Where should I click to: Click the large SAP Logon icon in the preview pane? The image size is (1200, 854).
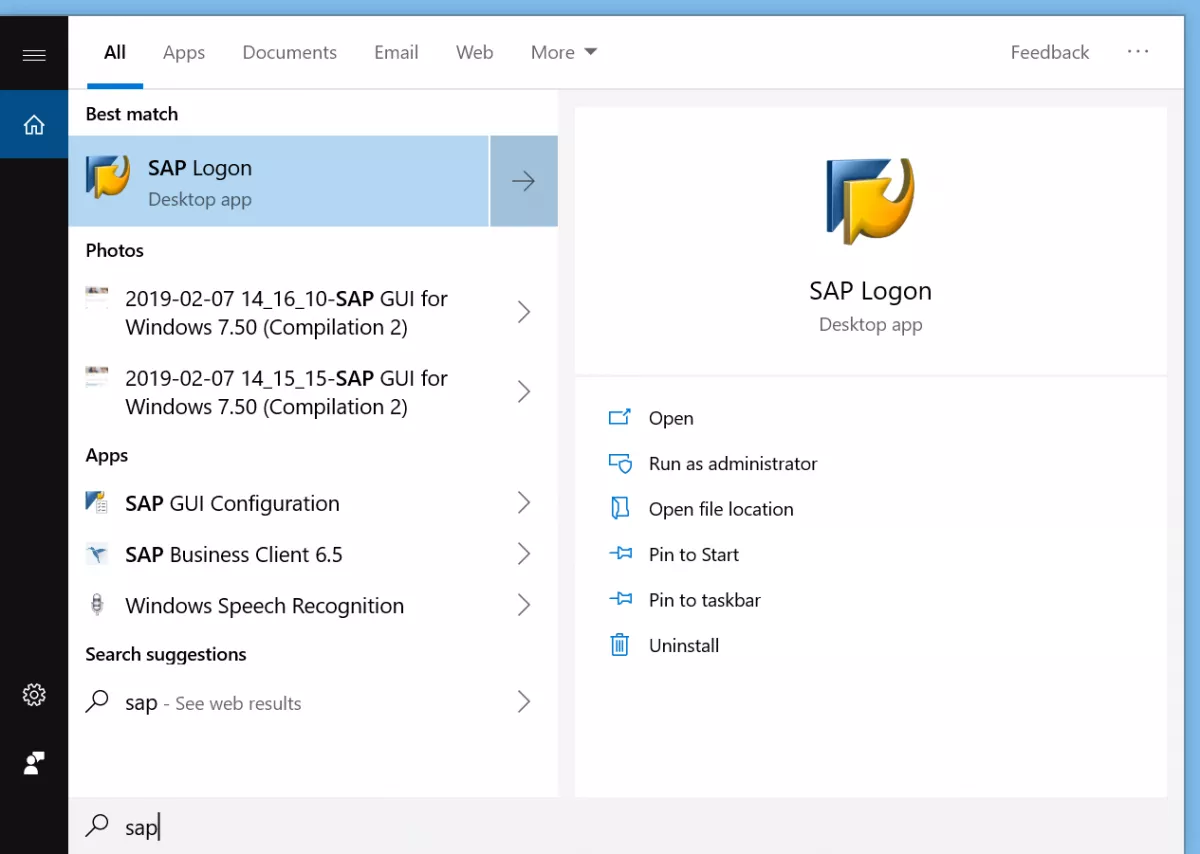click(870, 201)
